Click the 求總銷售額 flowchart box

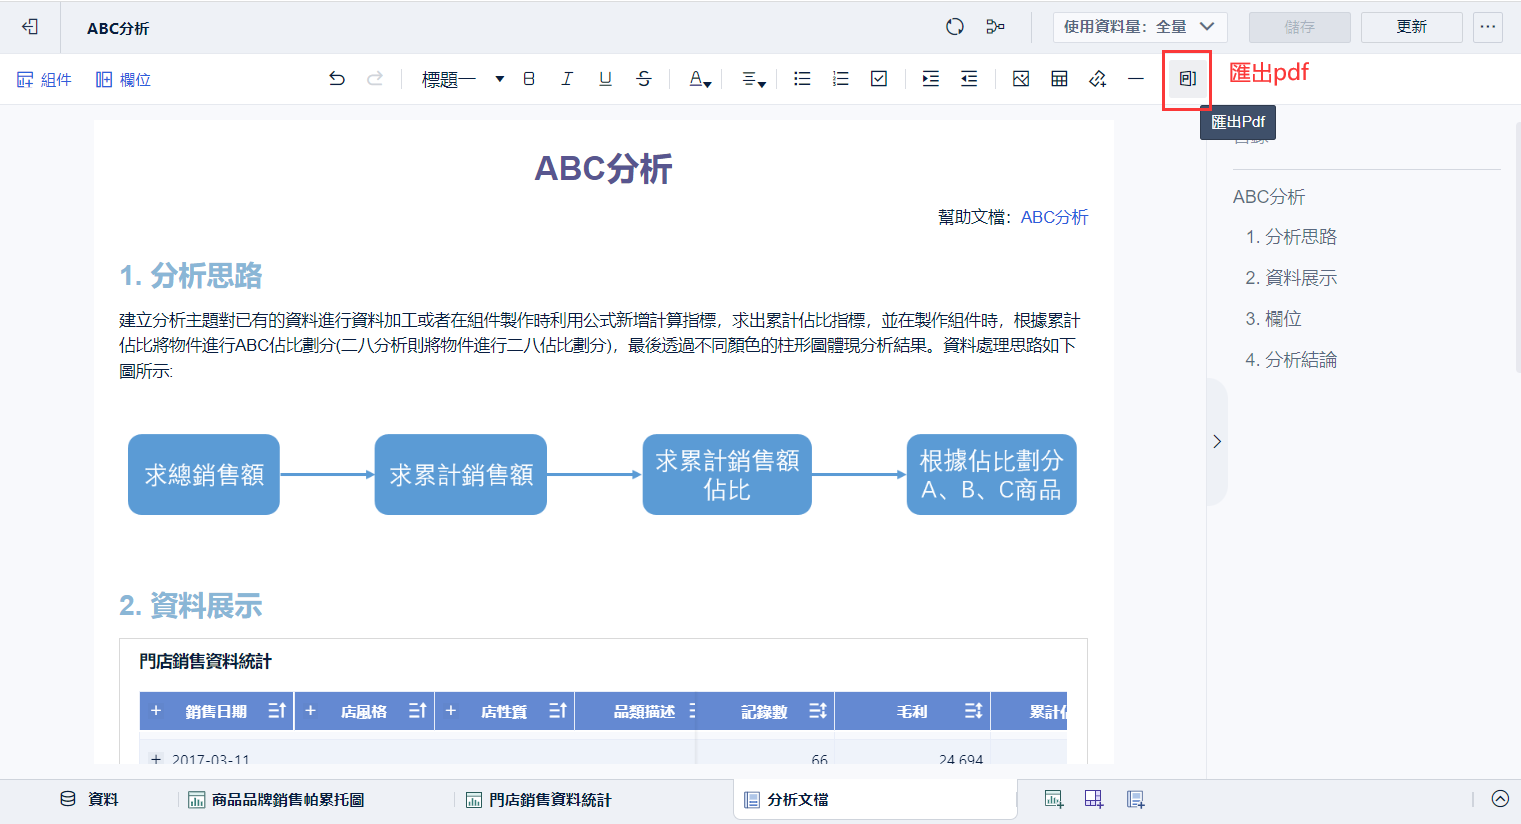pos(204,474)
